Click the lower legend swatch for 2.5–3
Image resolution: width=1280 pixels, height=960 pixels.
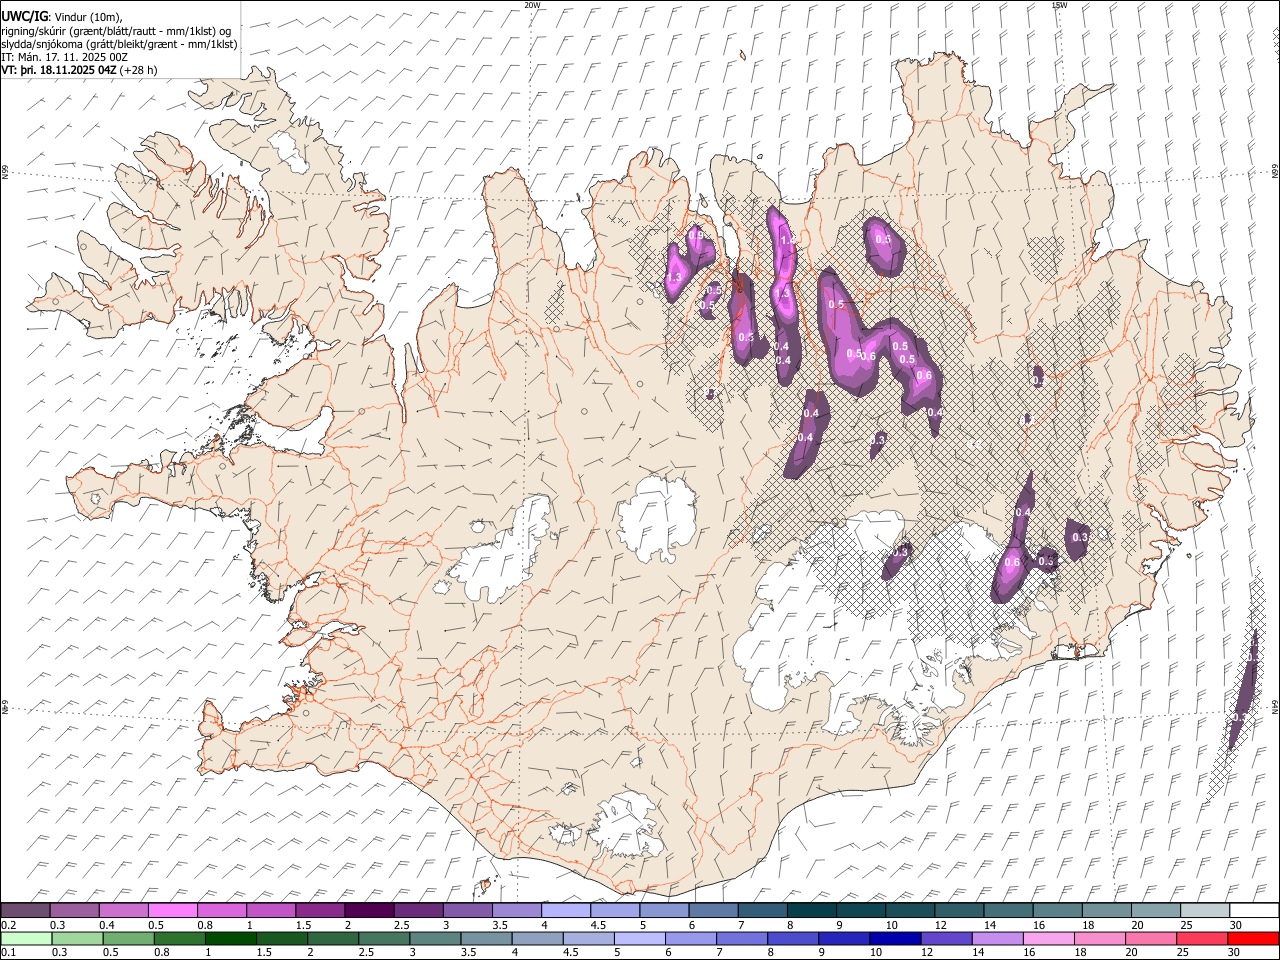(x=384, y=938)
